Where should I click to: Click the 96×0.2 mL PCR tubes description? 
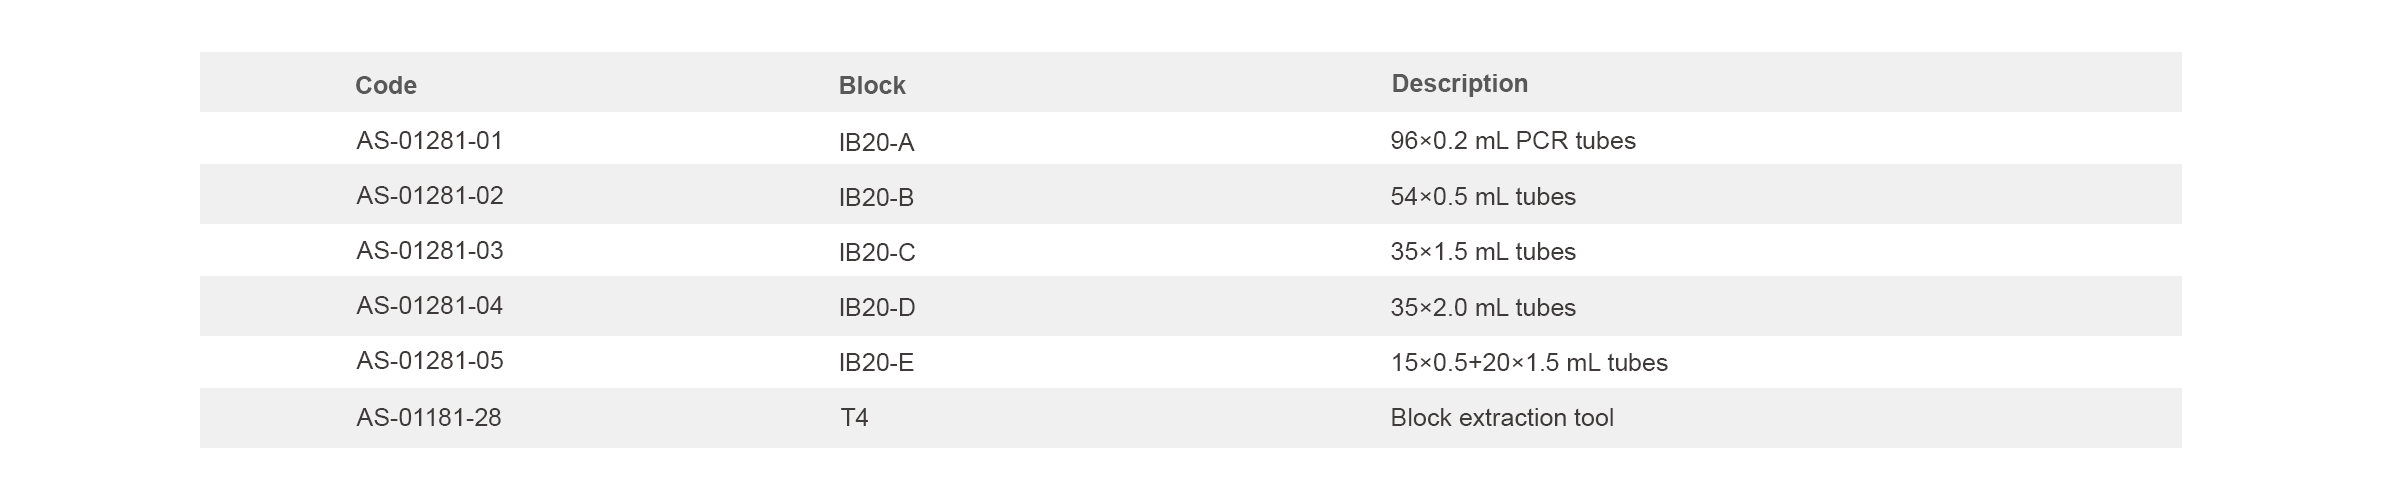pos(1513,141)
